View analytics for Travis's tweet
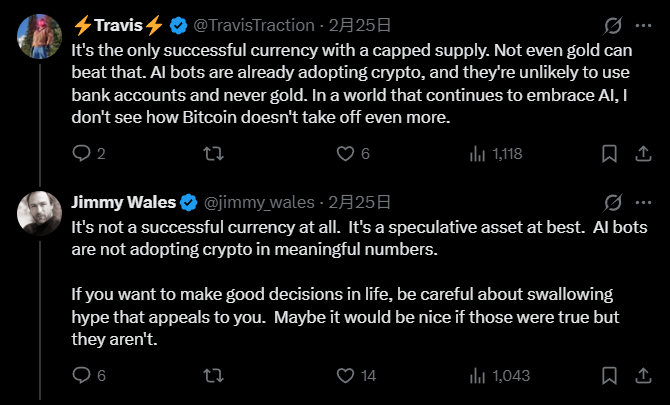670x405 pixels. point(477,154)
